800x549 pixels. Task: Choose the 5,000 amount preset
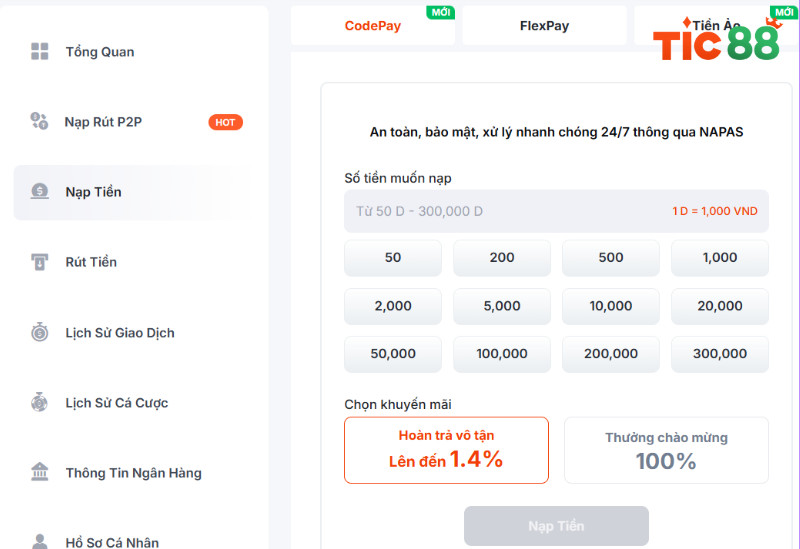point(502,306)
